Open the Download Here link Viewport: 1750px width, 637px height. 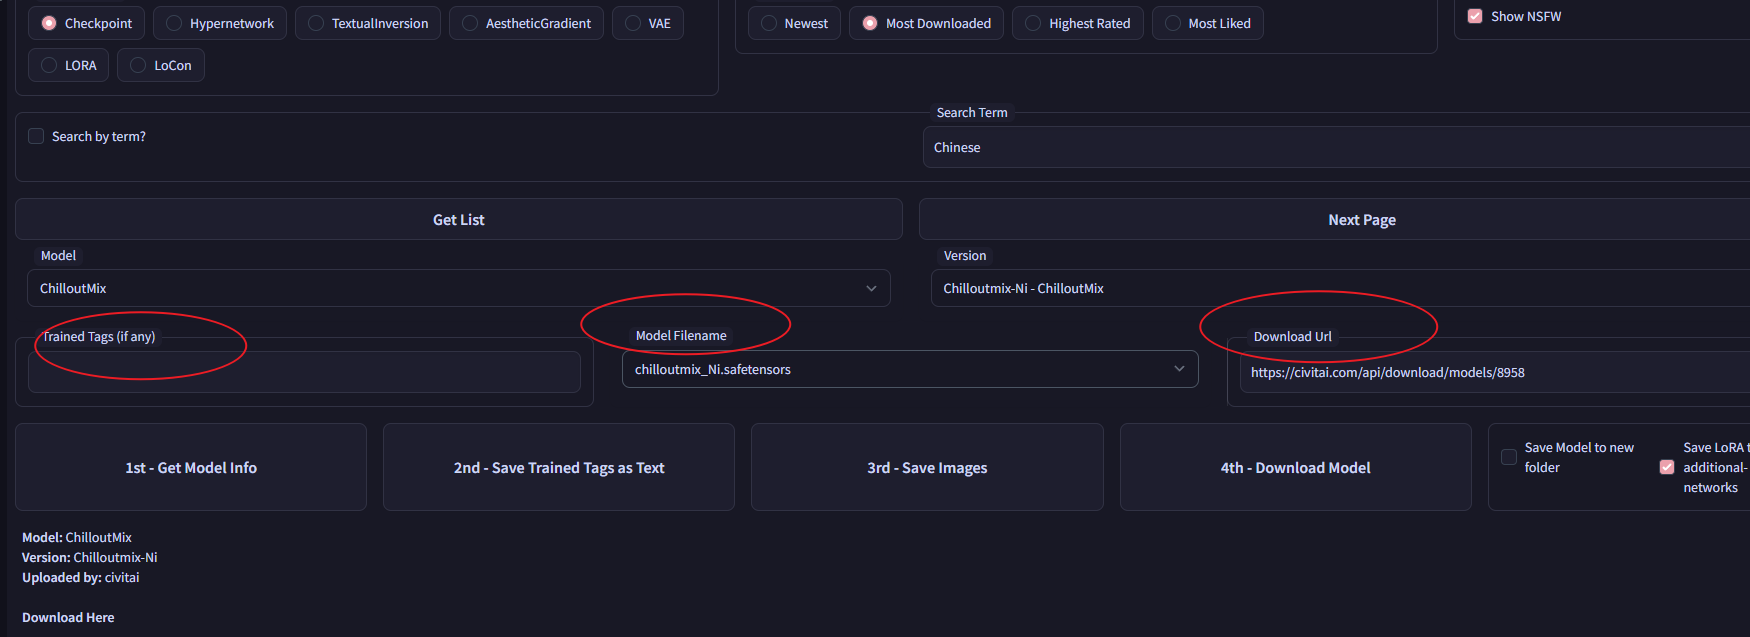[68, 617]
